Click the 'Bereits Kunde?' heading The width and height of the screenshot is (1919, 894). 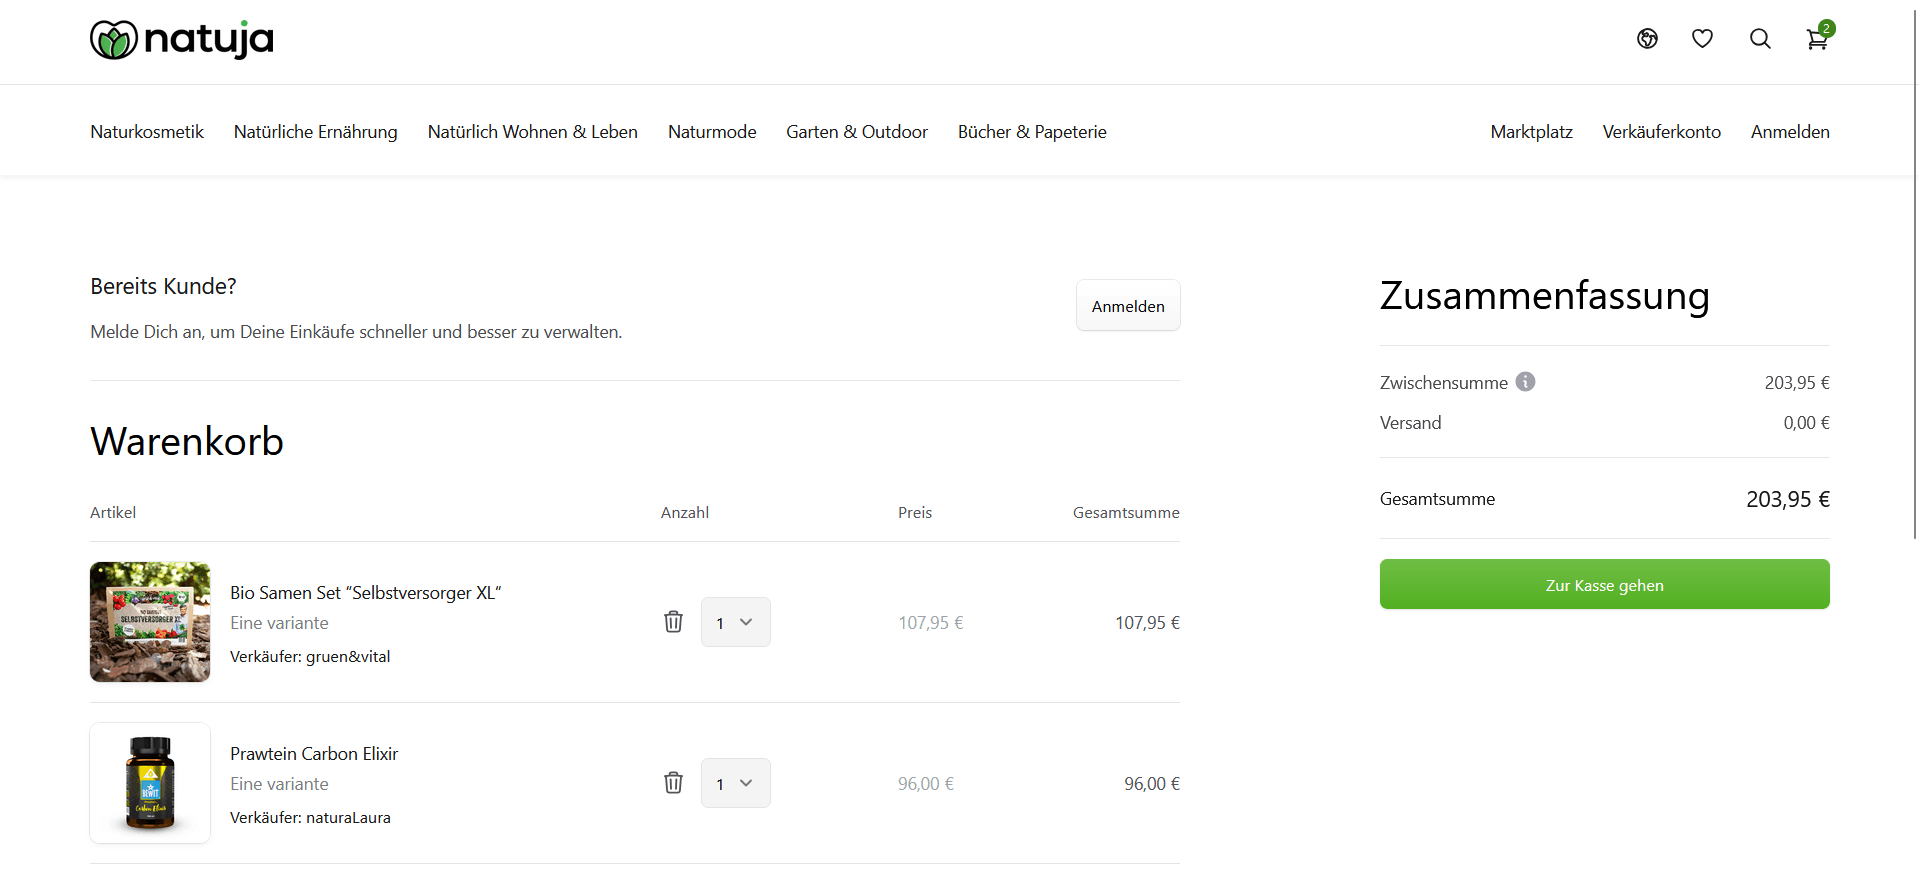(x=163, y=287)
